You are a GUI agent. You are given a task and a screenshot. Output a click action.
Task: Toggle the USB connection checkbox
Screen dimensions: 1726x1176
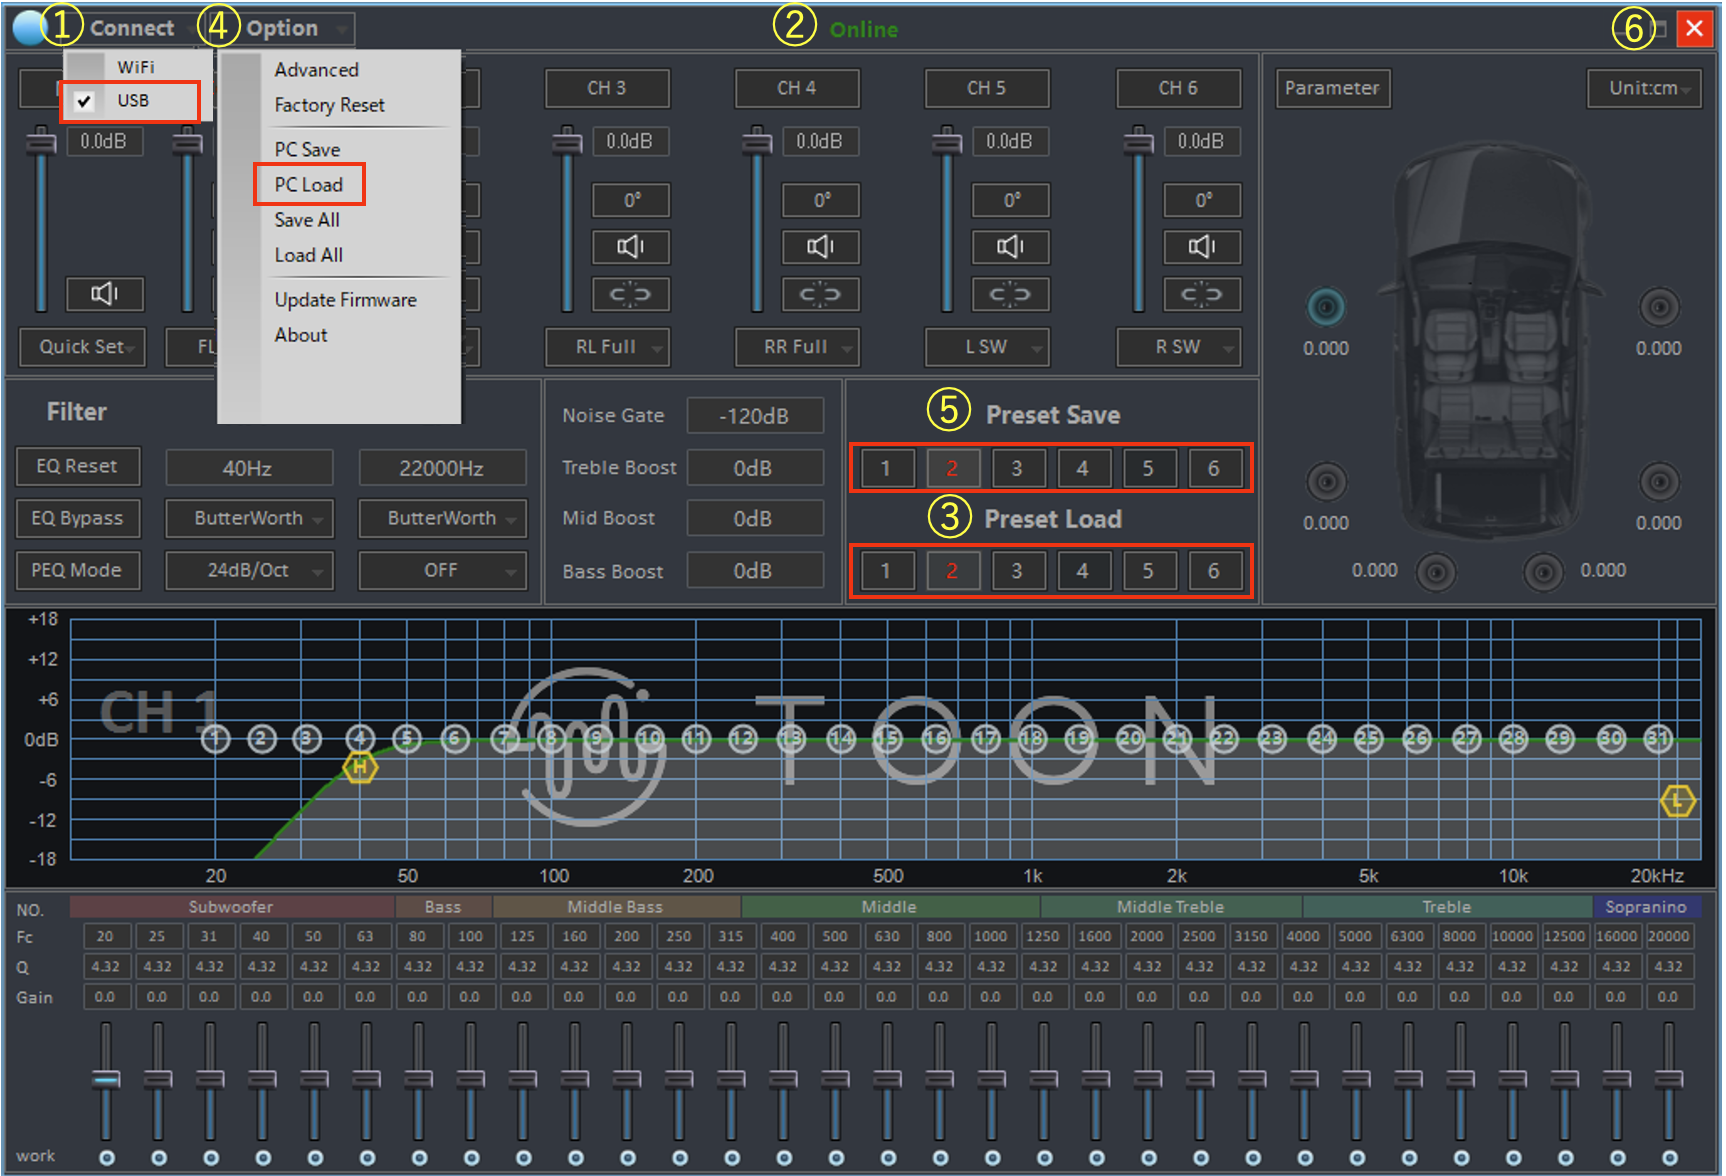[85, 101]
